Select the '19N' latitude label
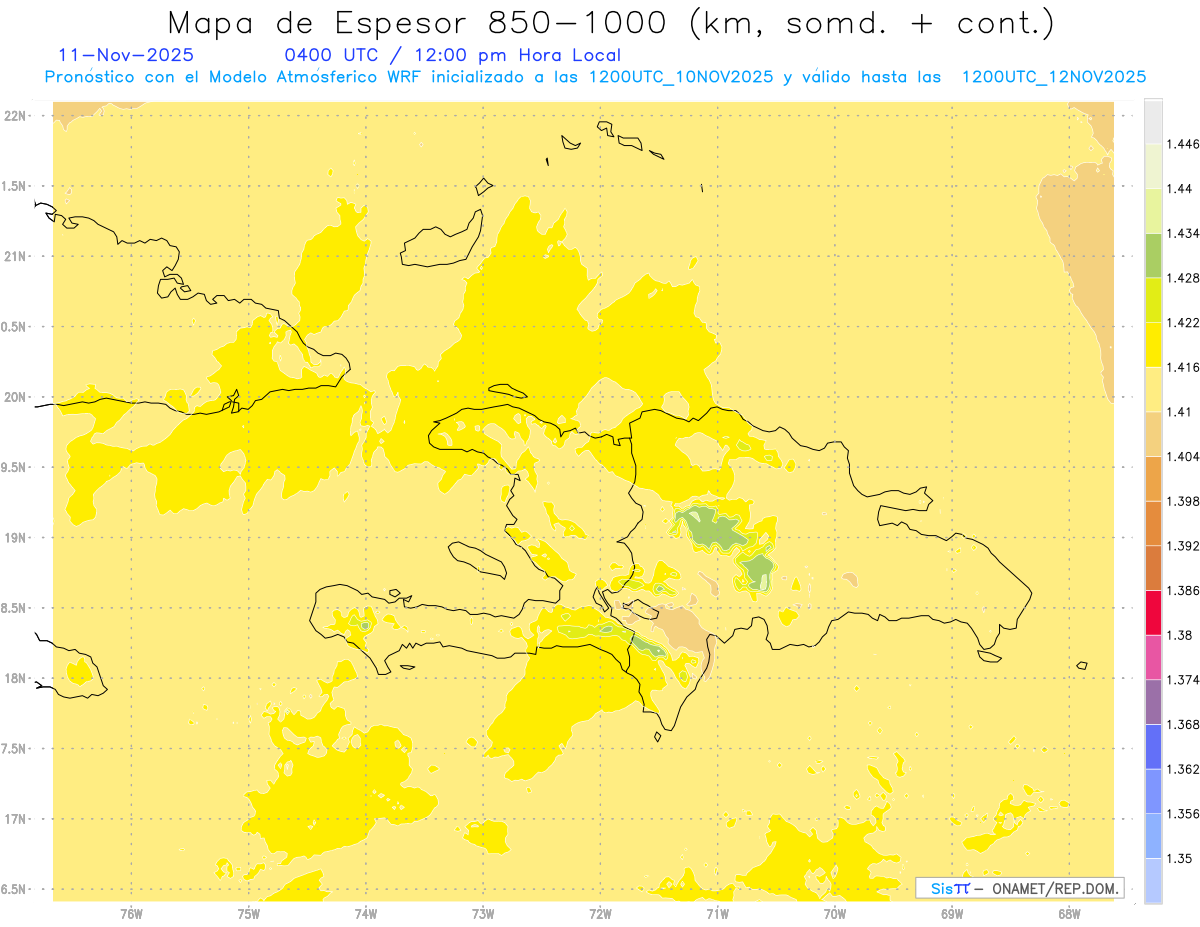The image size is (1200, 927). [x=17, y=538]
